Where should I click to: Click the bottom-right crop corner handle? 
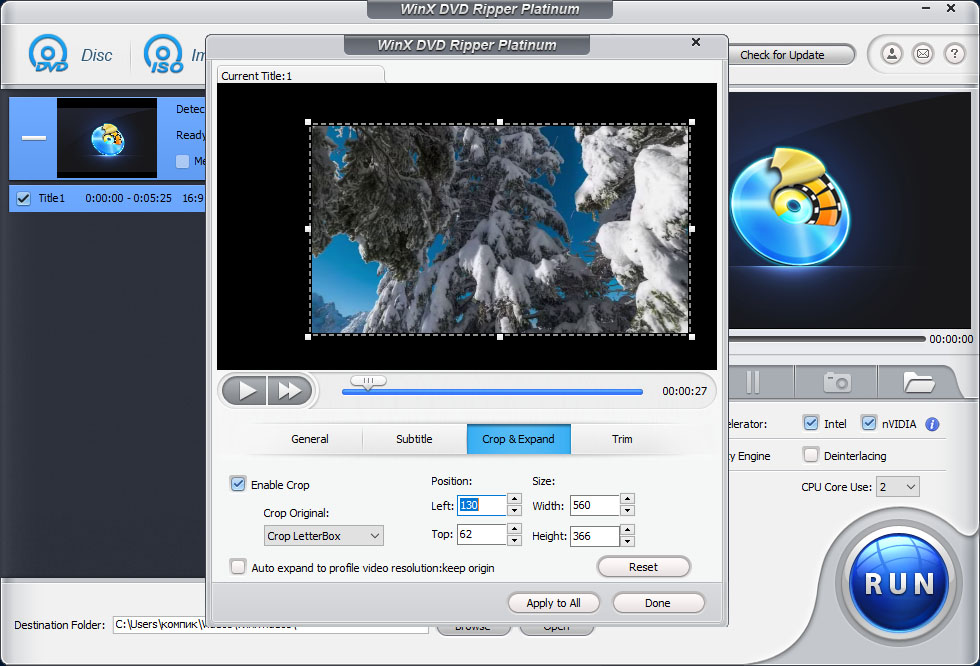[x=692, y=337]
